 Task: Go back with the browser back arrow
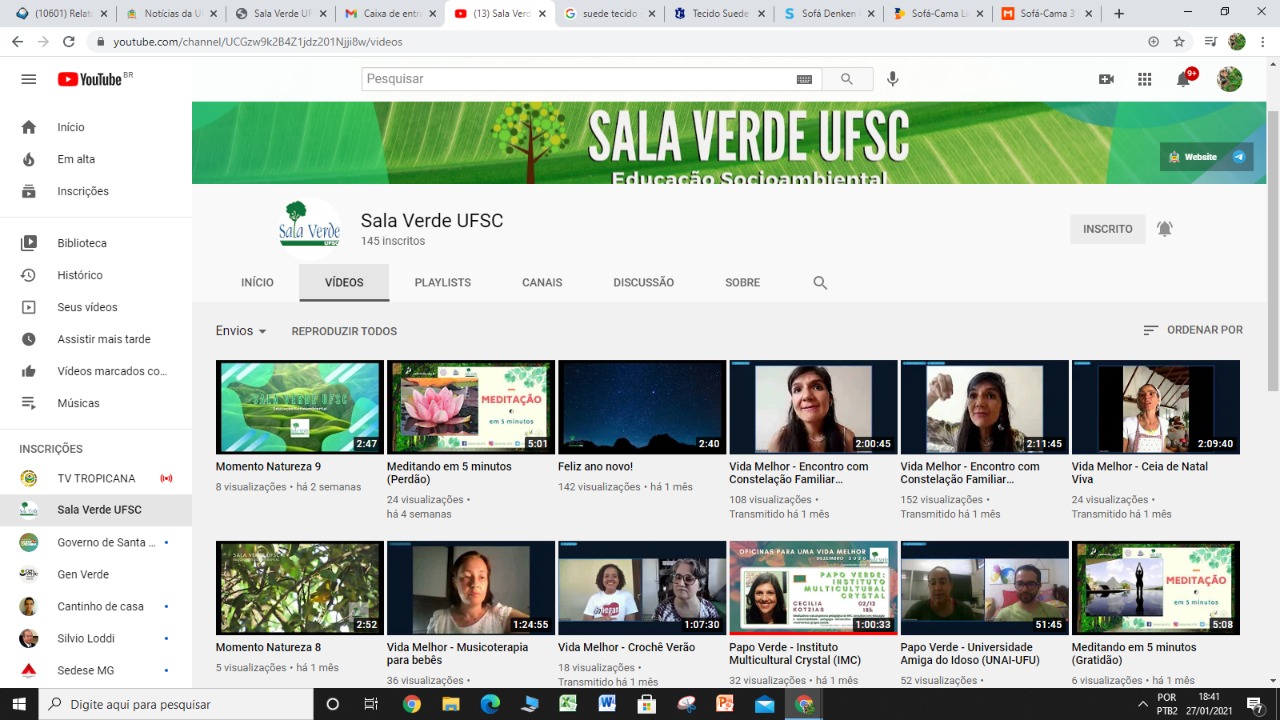tap(17, 42)
